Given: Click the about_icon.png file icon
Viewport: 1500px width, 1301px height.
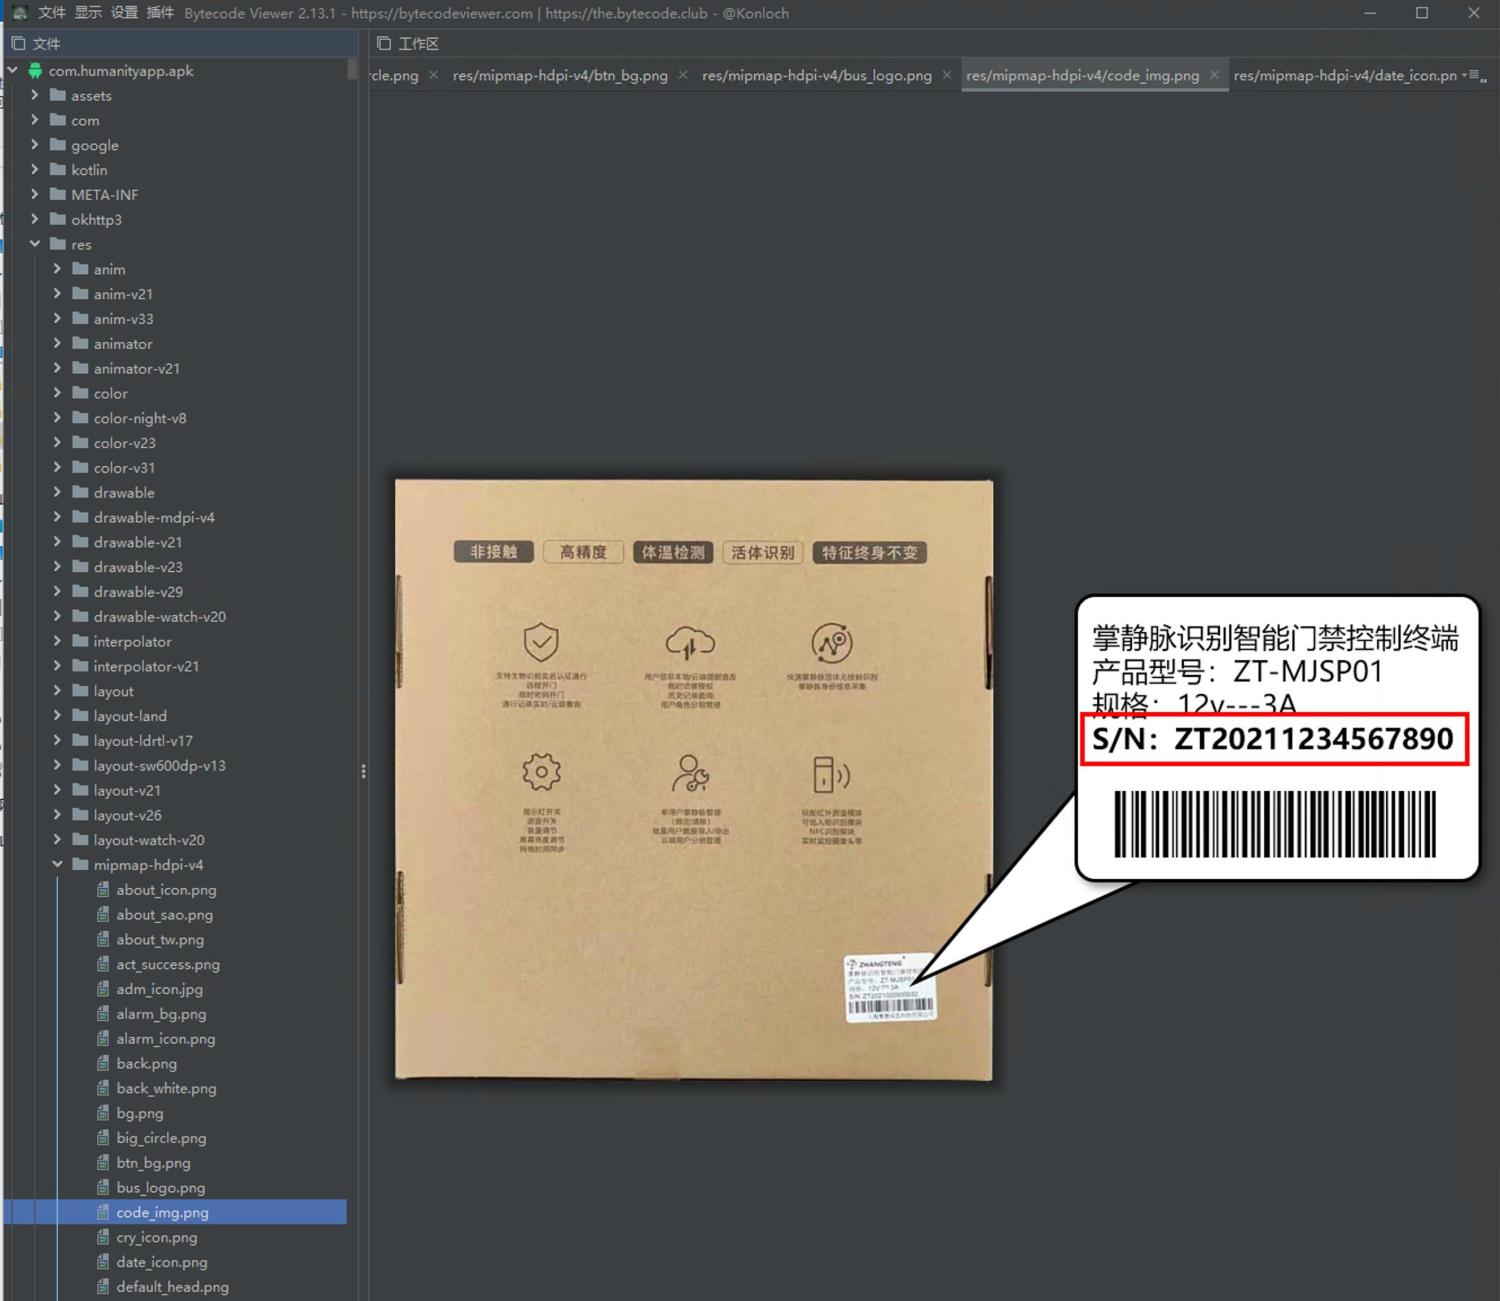Looking at the screenshot, I should click(x=103, y=890).
